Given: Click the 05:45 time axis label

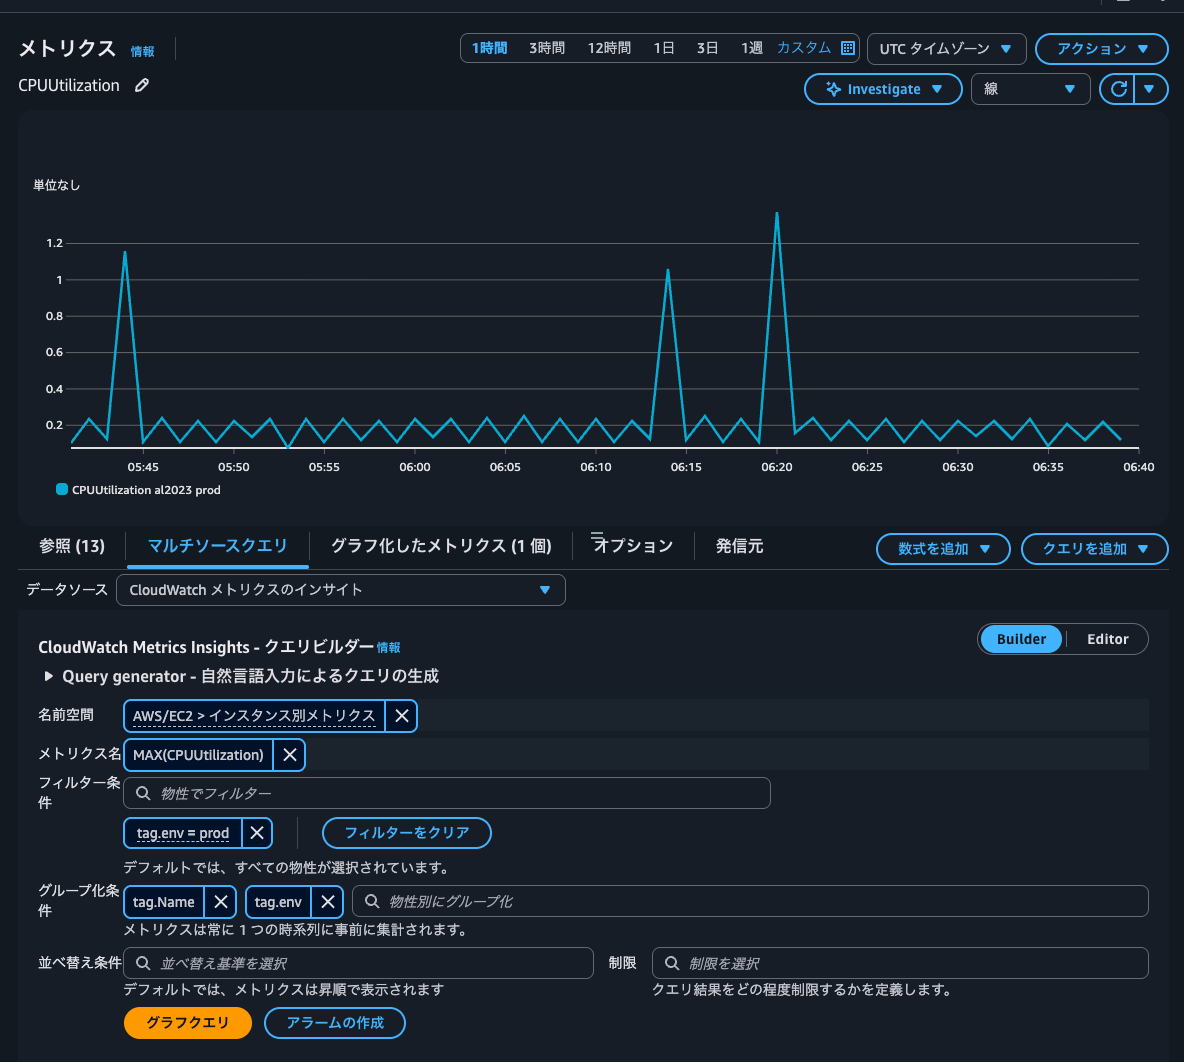Looking at the screenshot, I should (x=143, y=467).
